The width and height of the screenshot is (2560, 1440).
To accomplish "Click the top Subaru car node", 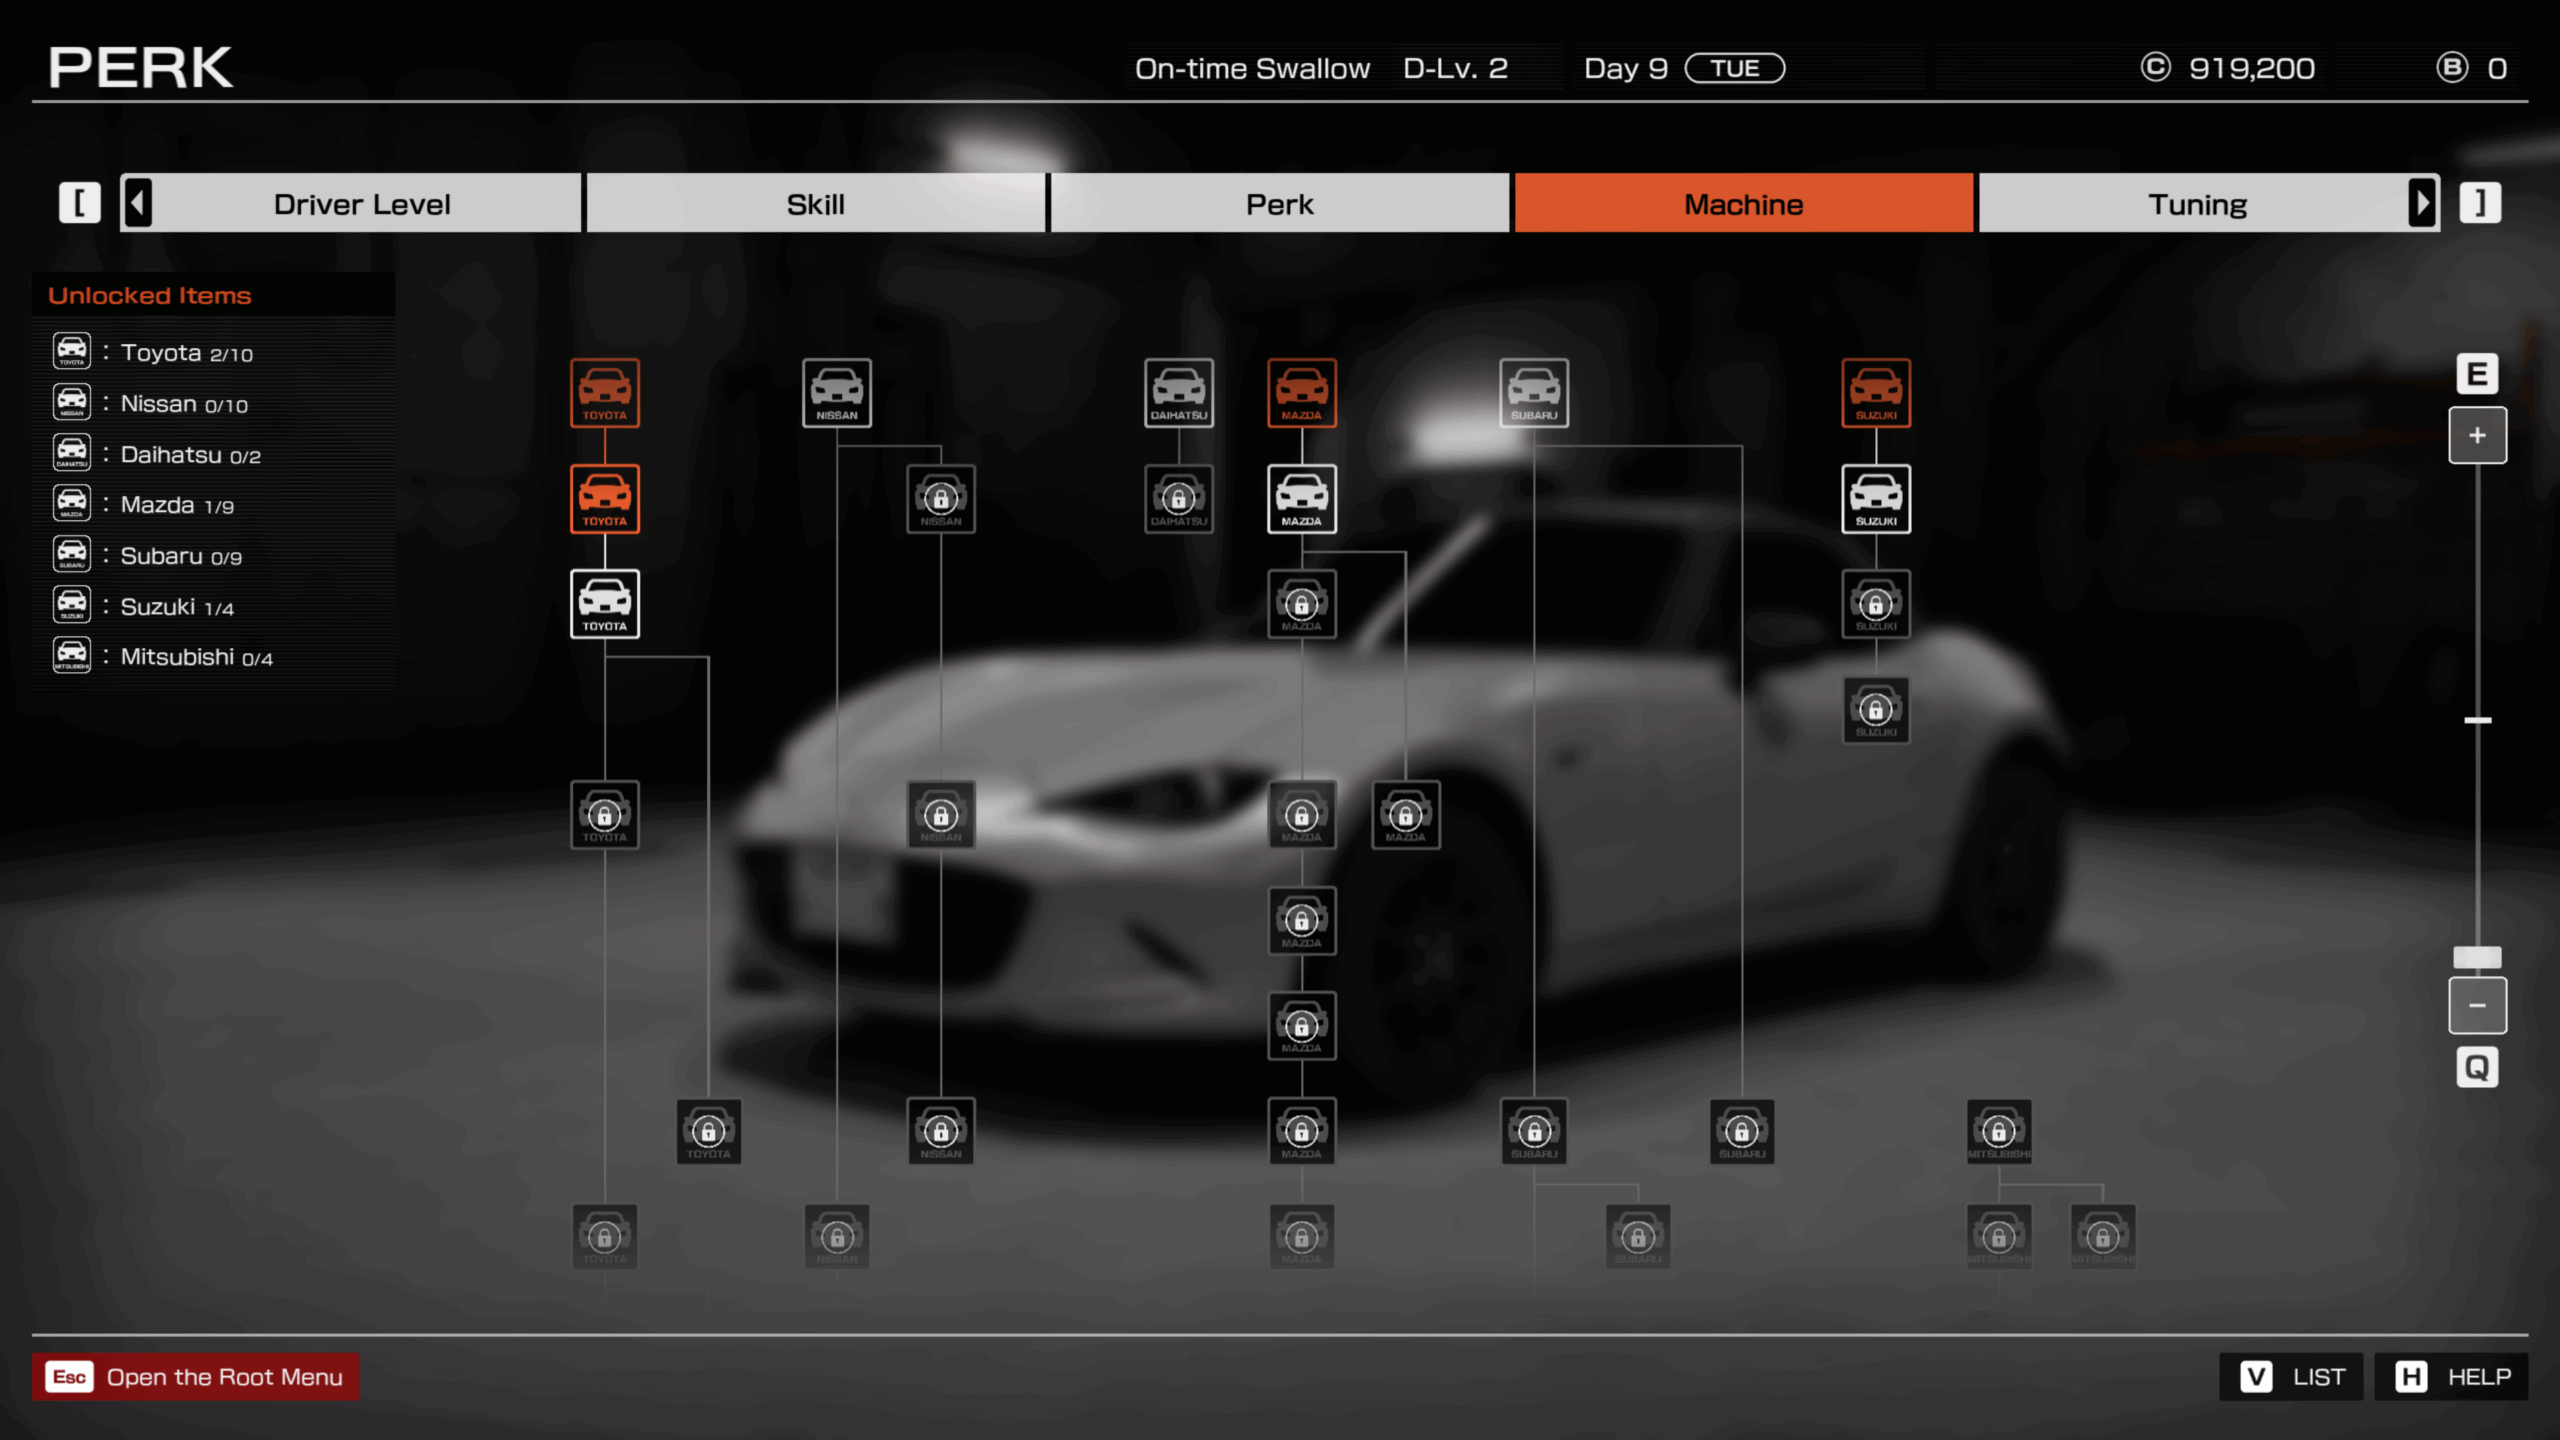I will point(1533,393).
